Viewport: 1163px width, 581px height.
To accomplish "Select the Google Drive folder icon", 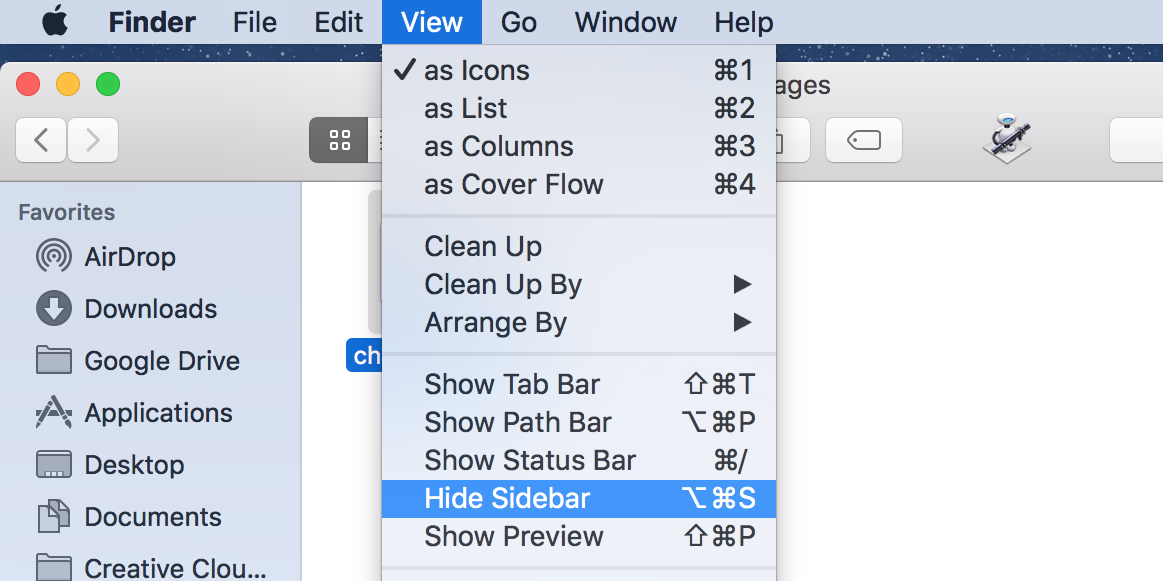I will click(x=54, y=361).
